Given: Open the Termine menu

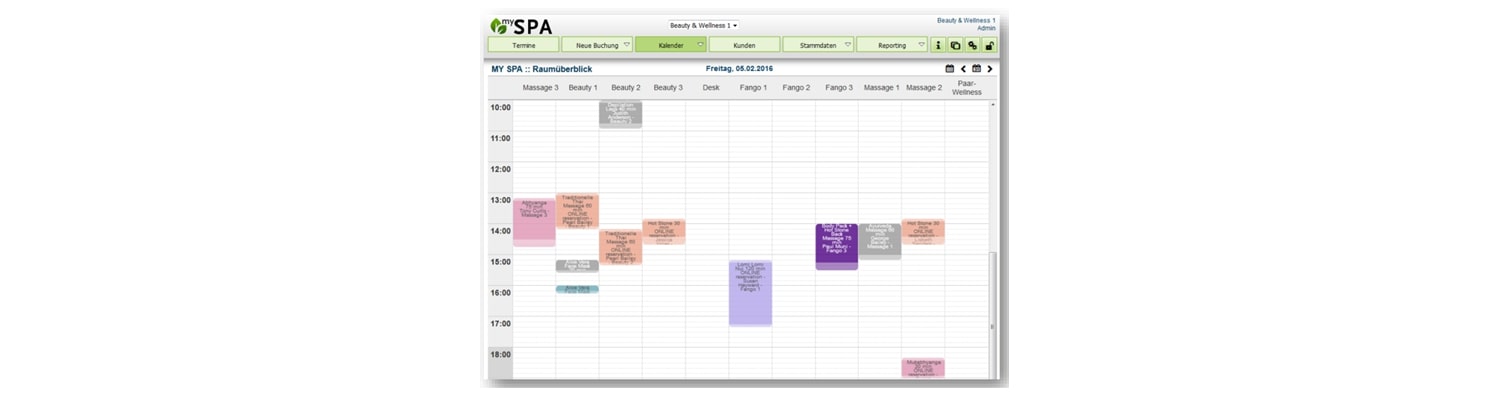Looking at the screenshot, I should click(523, 45).
